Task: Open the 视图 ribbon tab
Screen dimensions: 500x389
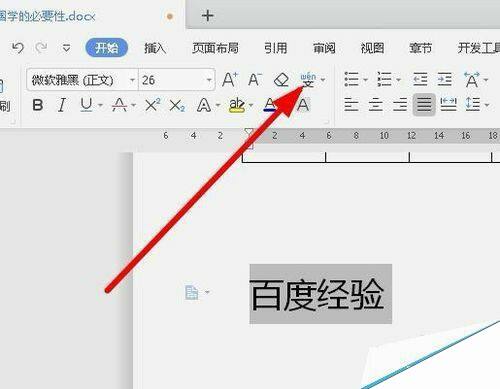Action: [x=372, y=48]
